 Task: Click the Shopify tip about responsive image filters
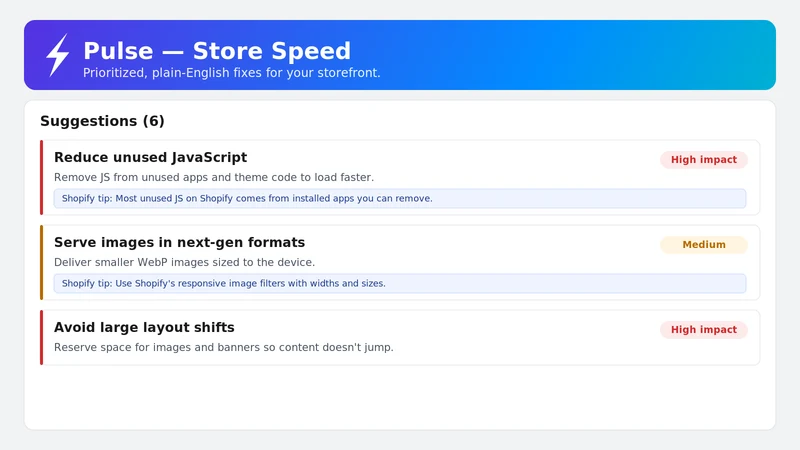click(x=400, y=284)
